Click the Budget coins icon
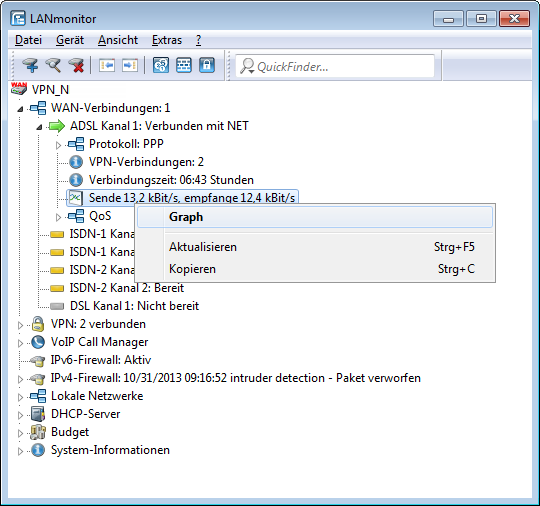The image size is (540, 506). tap(38, 432)
